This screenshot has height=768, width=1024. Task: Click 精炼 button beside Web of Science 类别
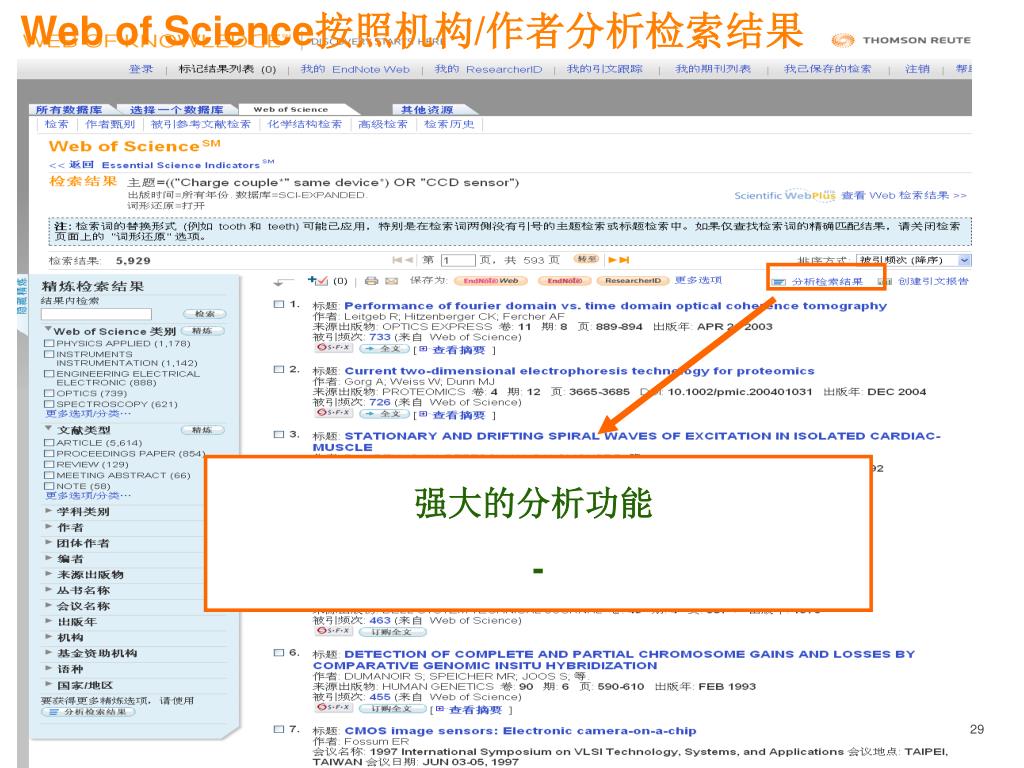click(x=202, y=331)
